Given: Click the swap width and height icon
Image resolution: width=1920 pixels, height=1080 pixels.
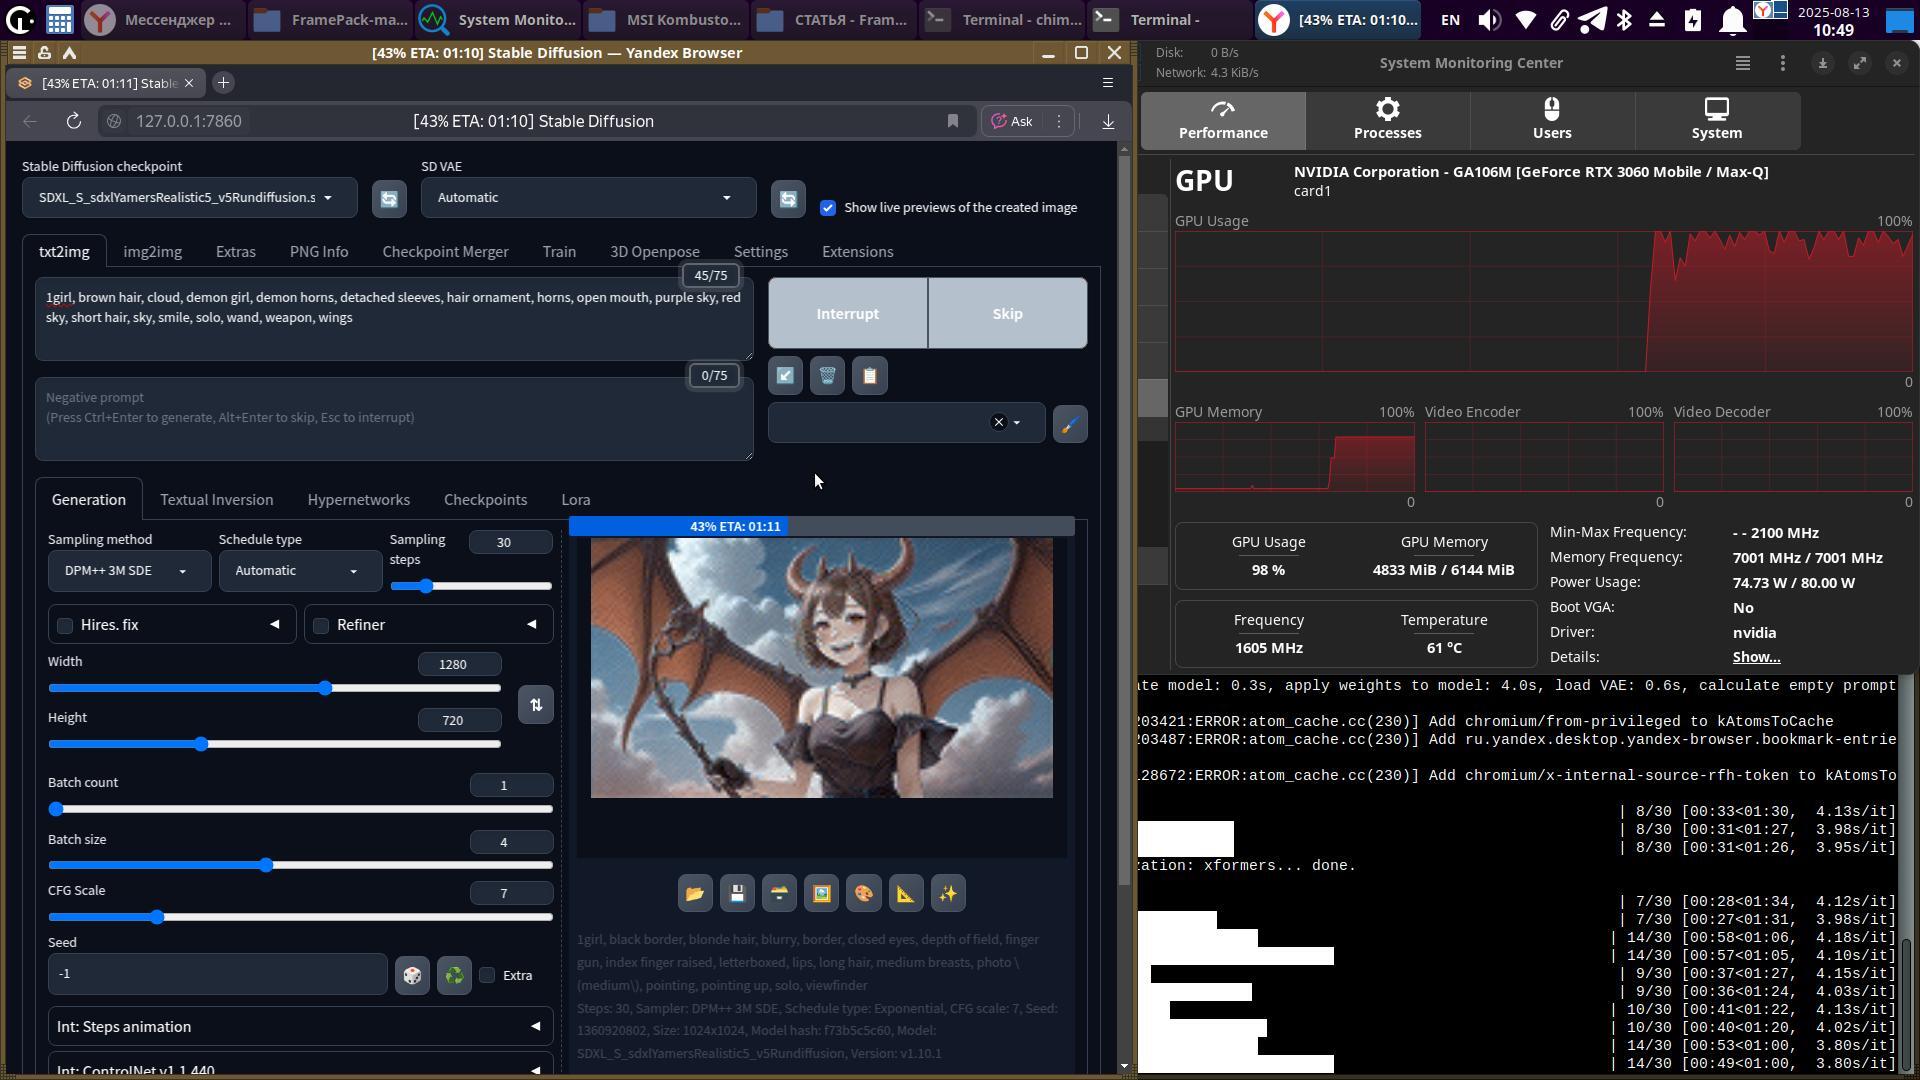Looking at the screenshot, I should [536, 705].
